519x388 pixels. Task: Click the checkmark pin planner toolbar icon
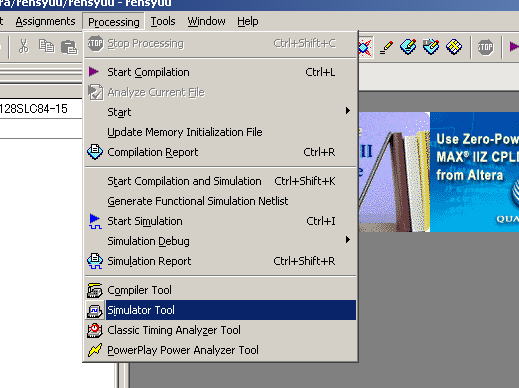tap(431, 47)
